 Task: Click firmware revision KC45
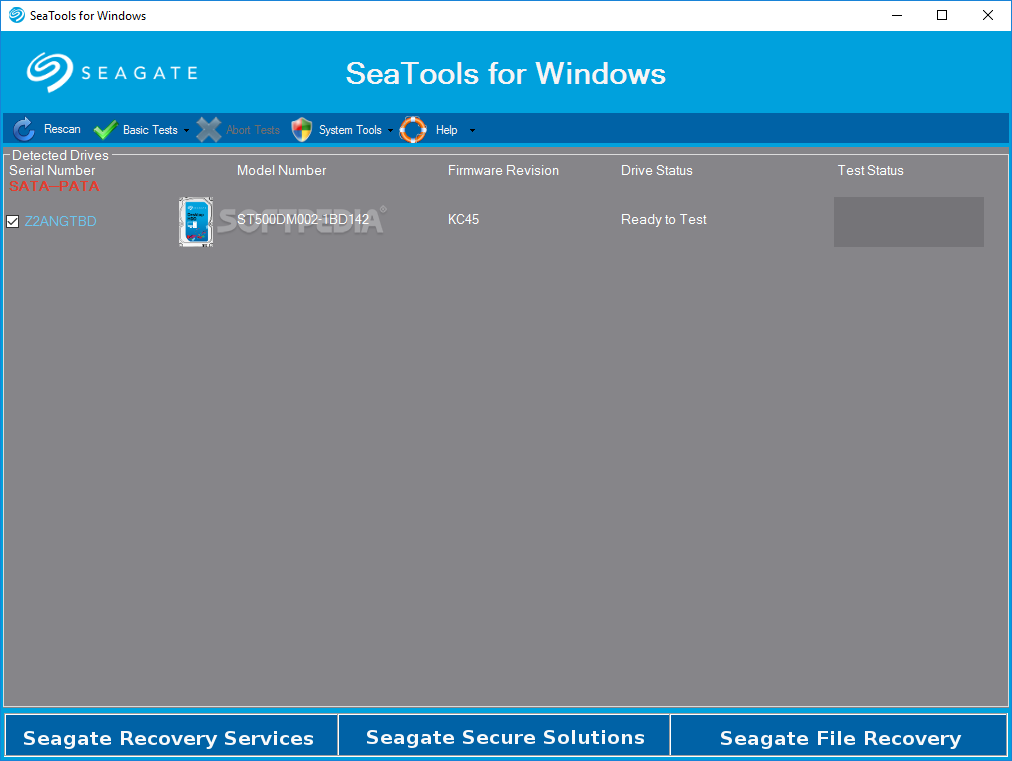pos(463,219)
